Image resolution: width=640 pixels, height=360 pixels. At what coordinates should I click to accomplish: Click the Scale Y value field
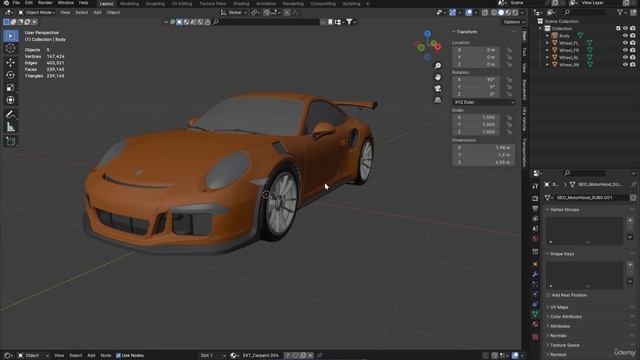[x=476, y=124]
